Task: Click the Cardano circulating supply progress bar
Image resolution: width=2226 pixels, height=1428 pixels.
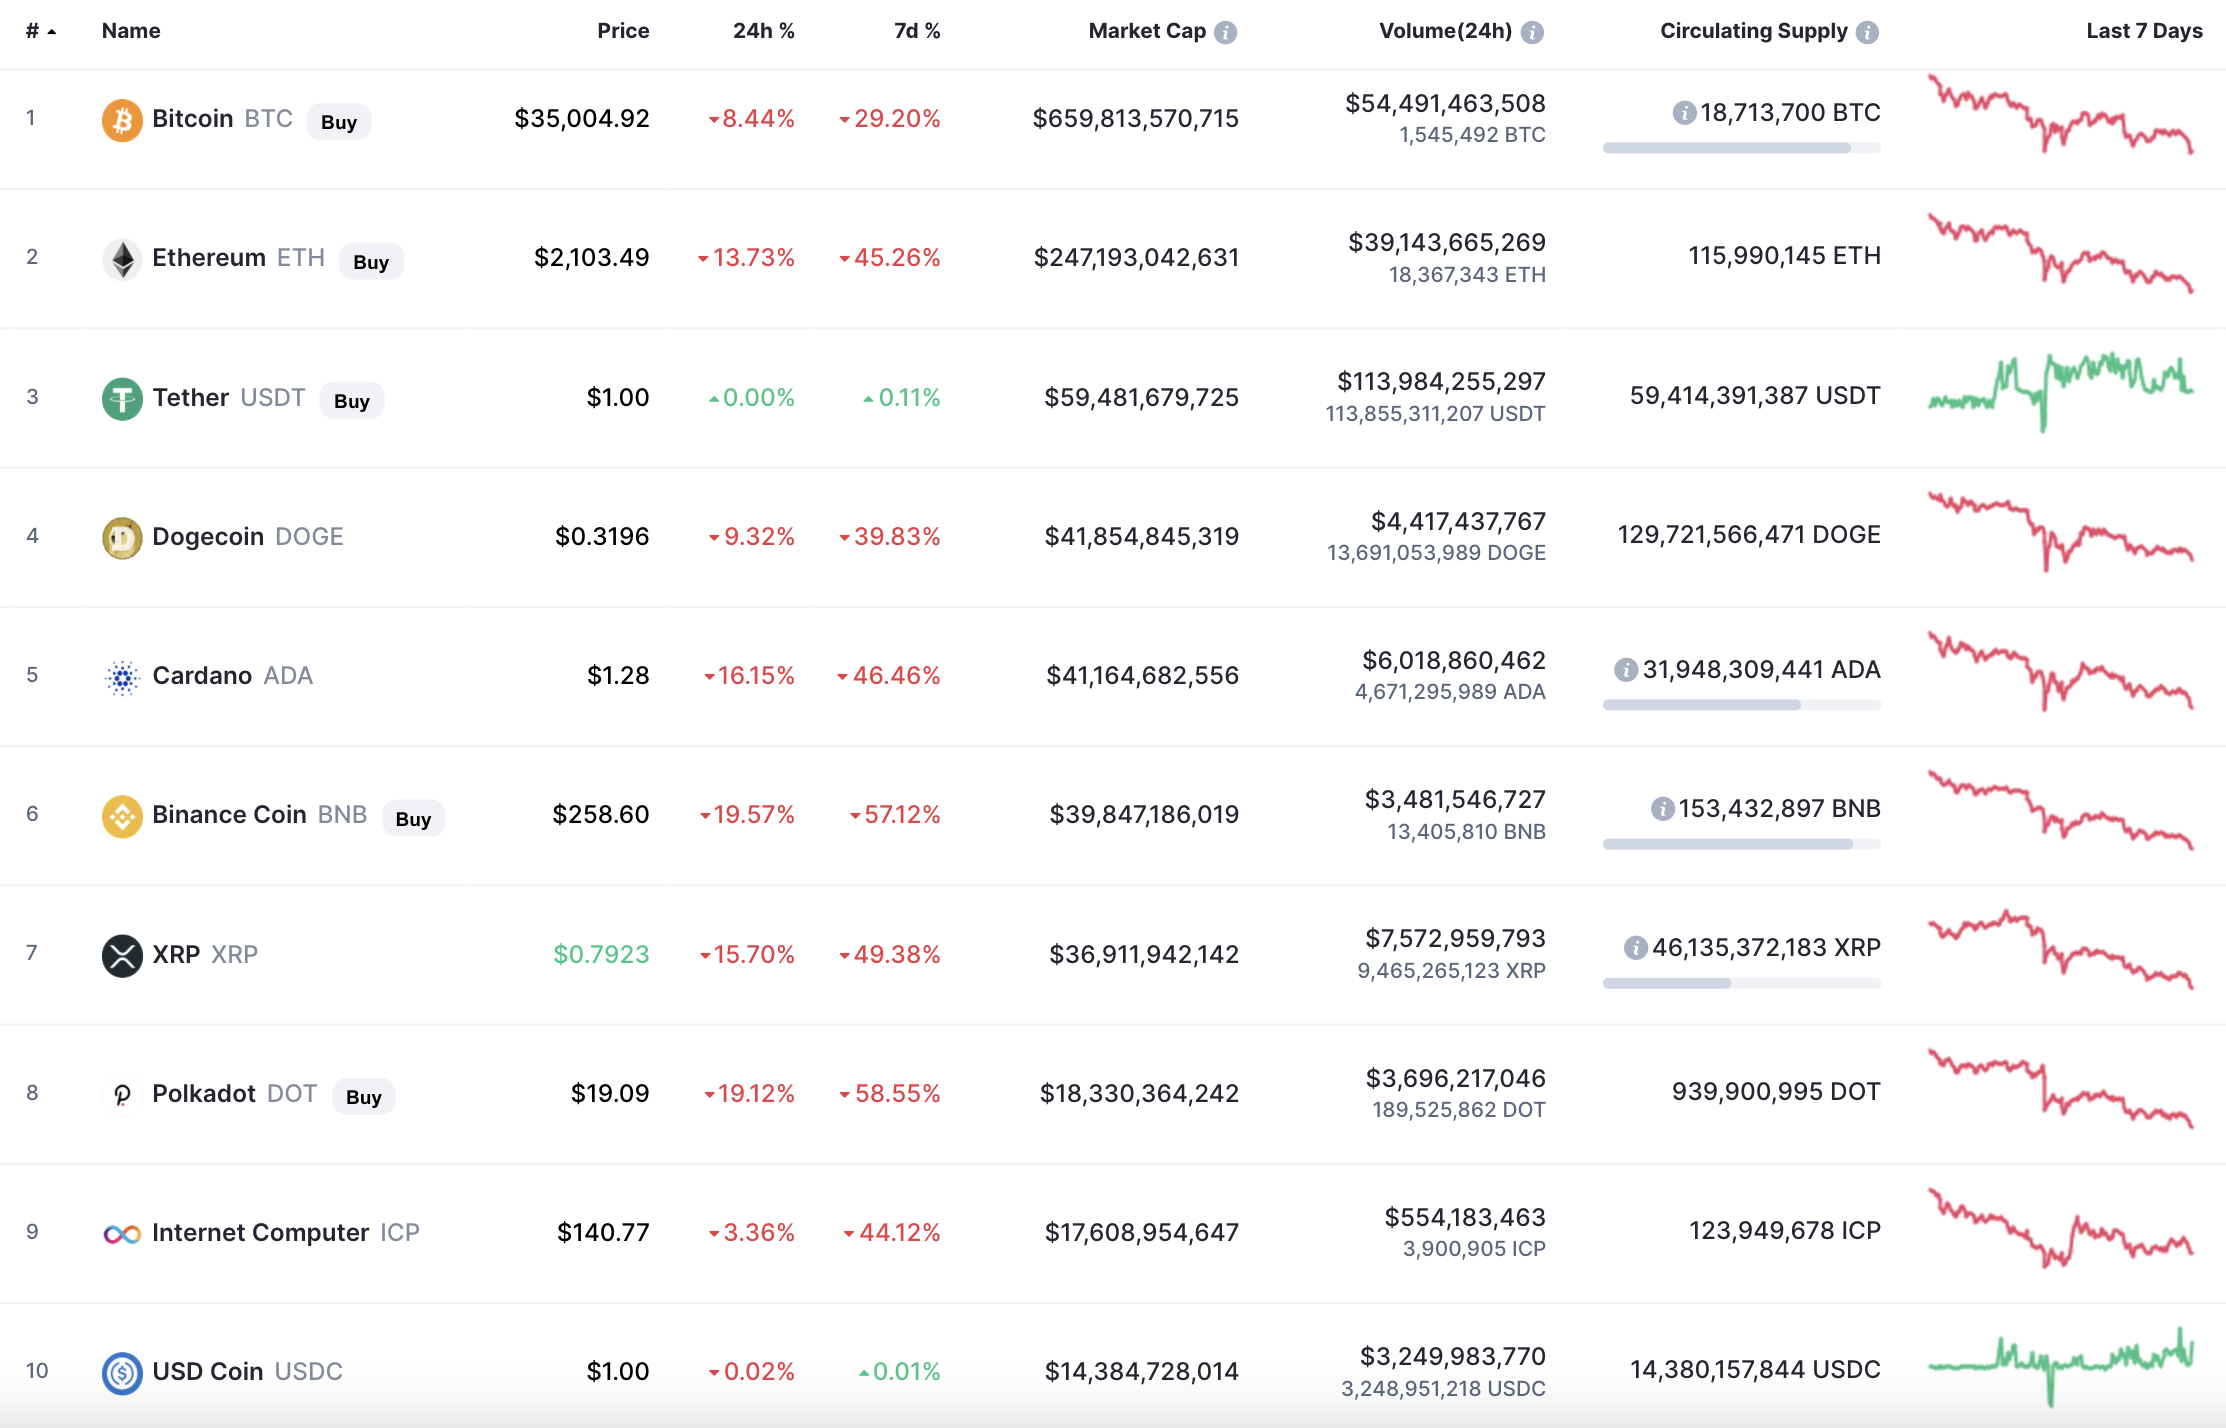Action: coord(1742,705)
